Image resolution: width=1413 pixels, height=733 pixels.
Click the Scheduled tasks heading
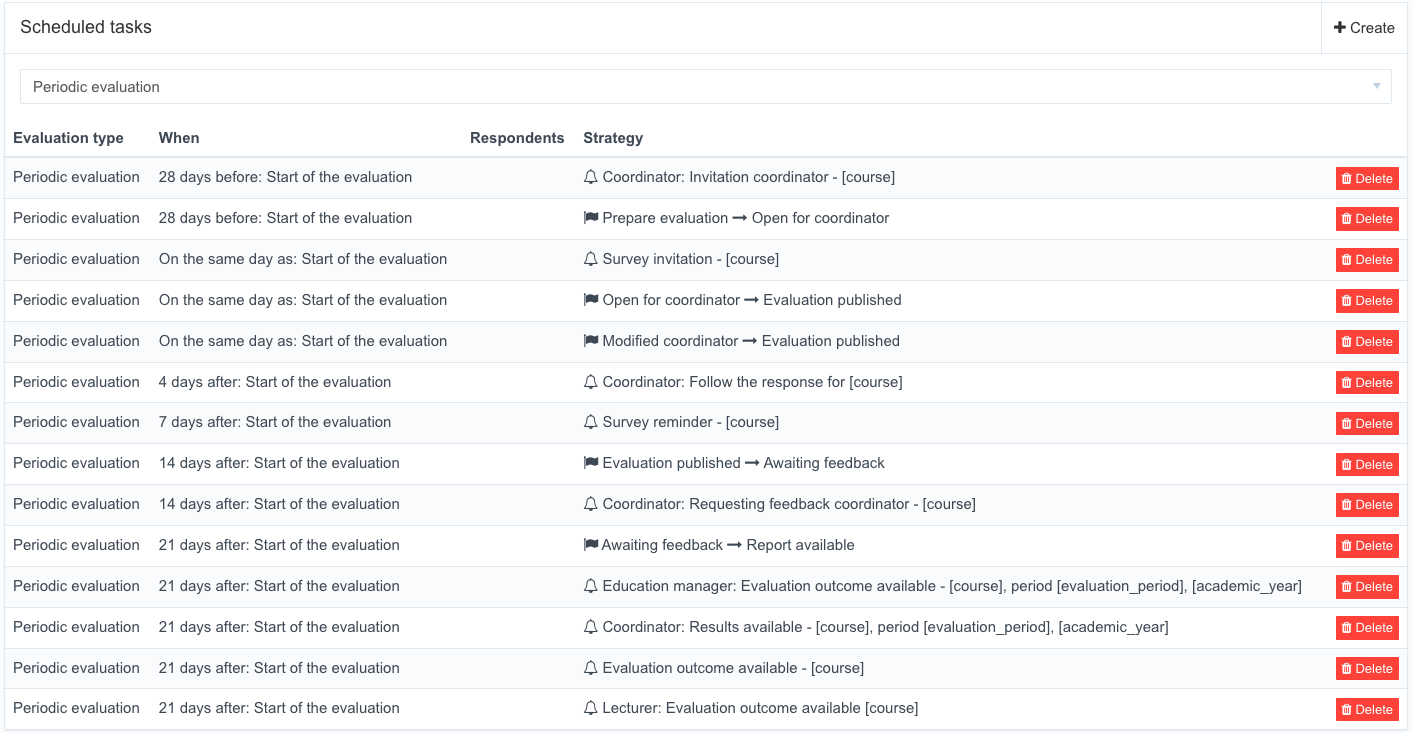[86, 27]
